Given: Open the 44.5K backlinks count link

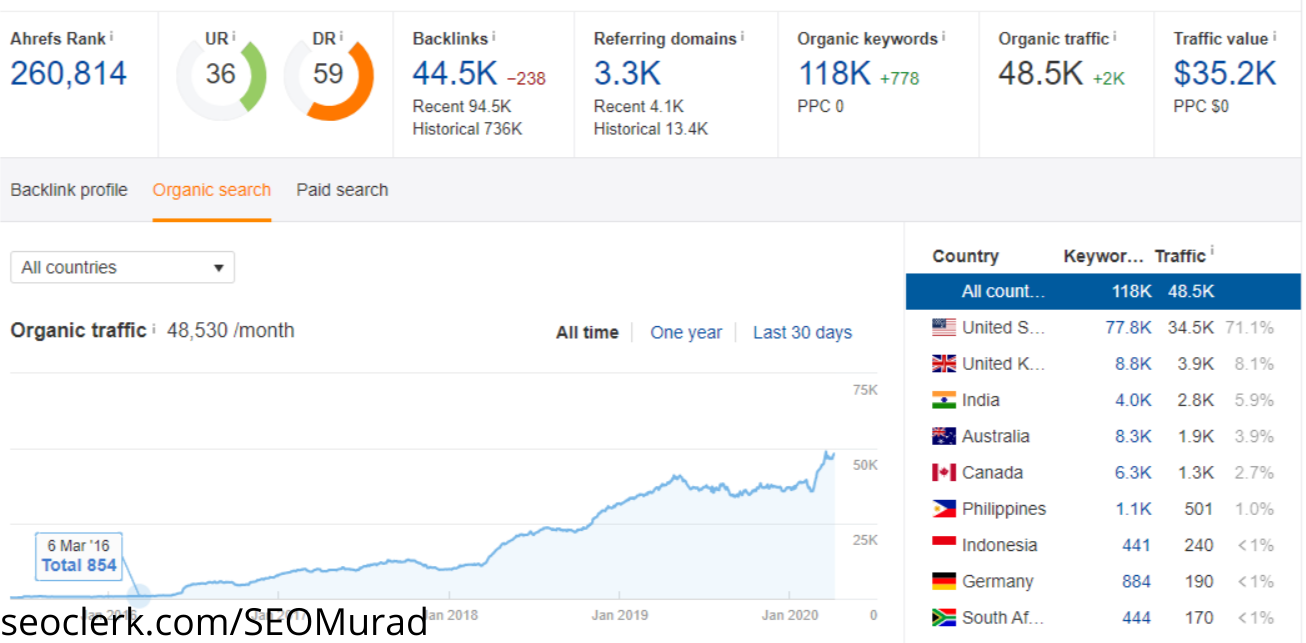Looking at the screenshot, I should [x=455, y=74].
